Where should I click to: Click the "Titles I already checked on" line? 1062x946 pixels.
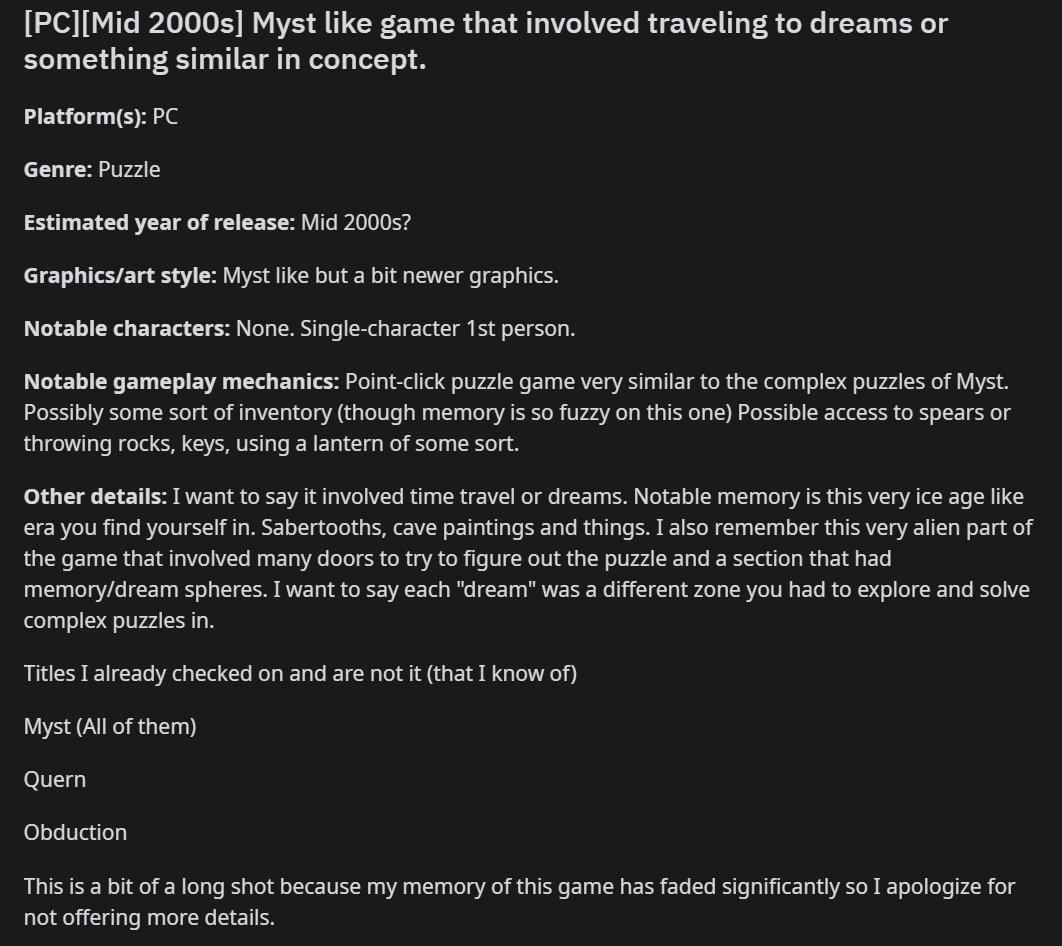click(x=300, y=673)
